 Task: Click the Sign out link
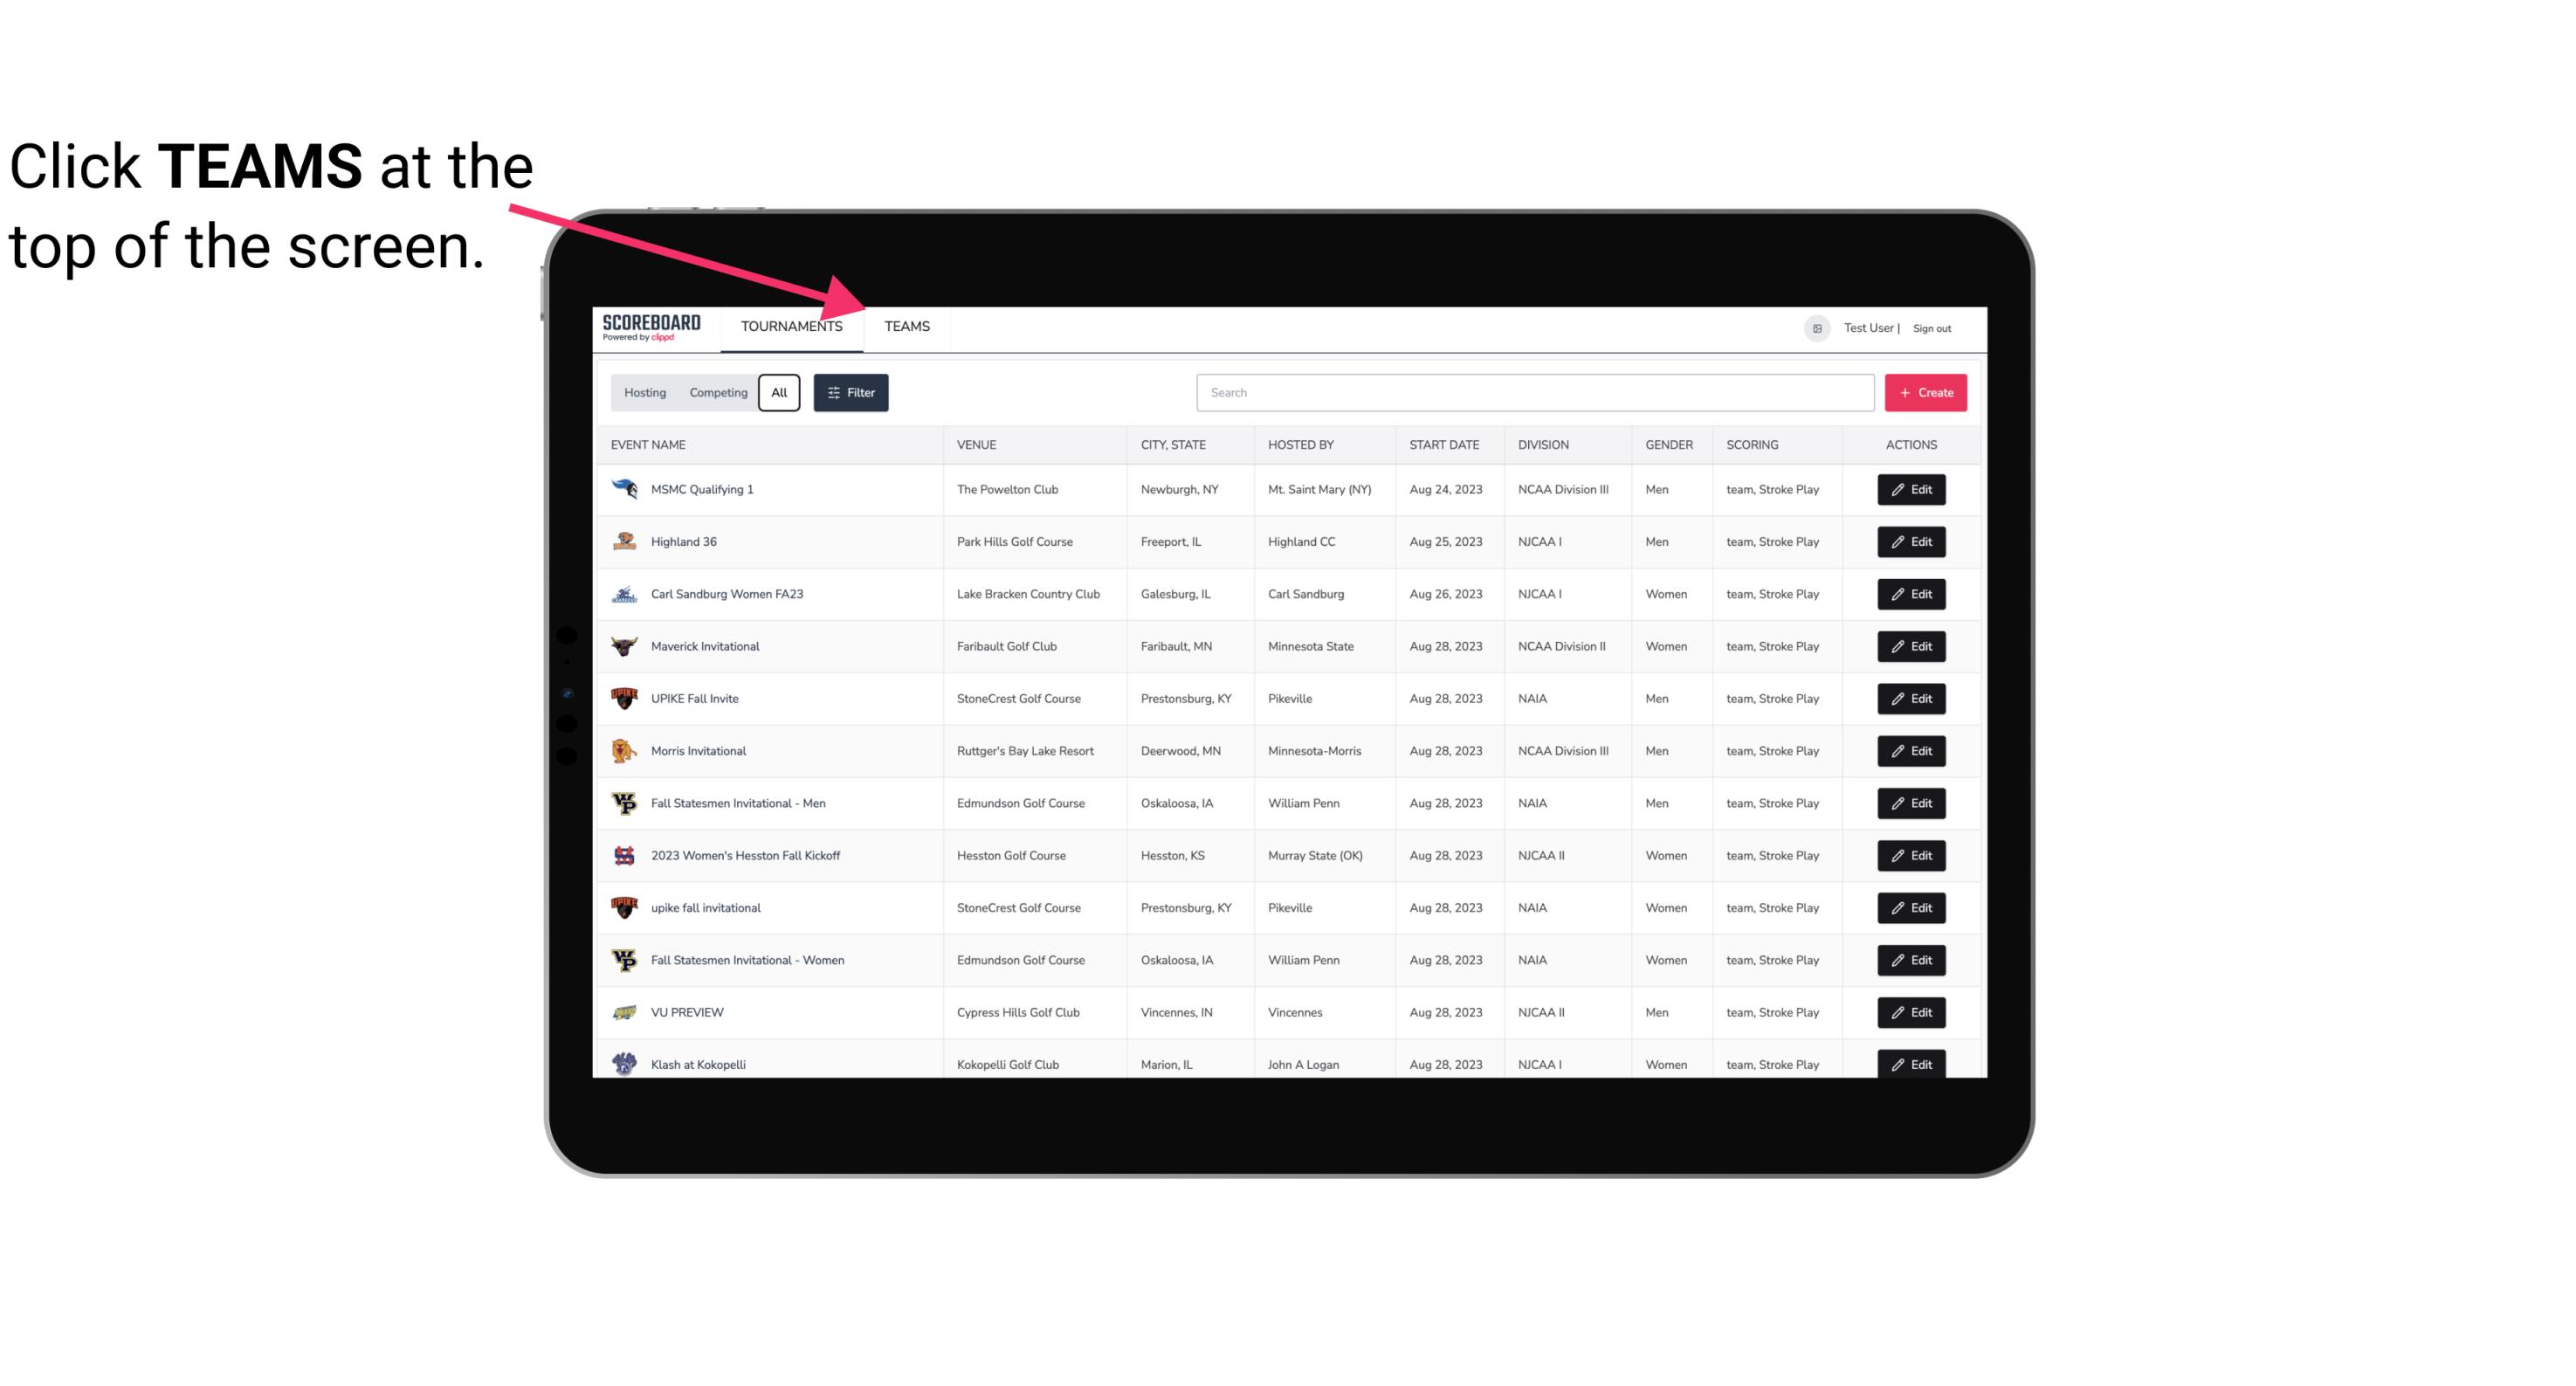click(1932, 328)
